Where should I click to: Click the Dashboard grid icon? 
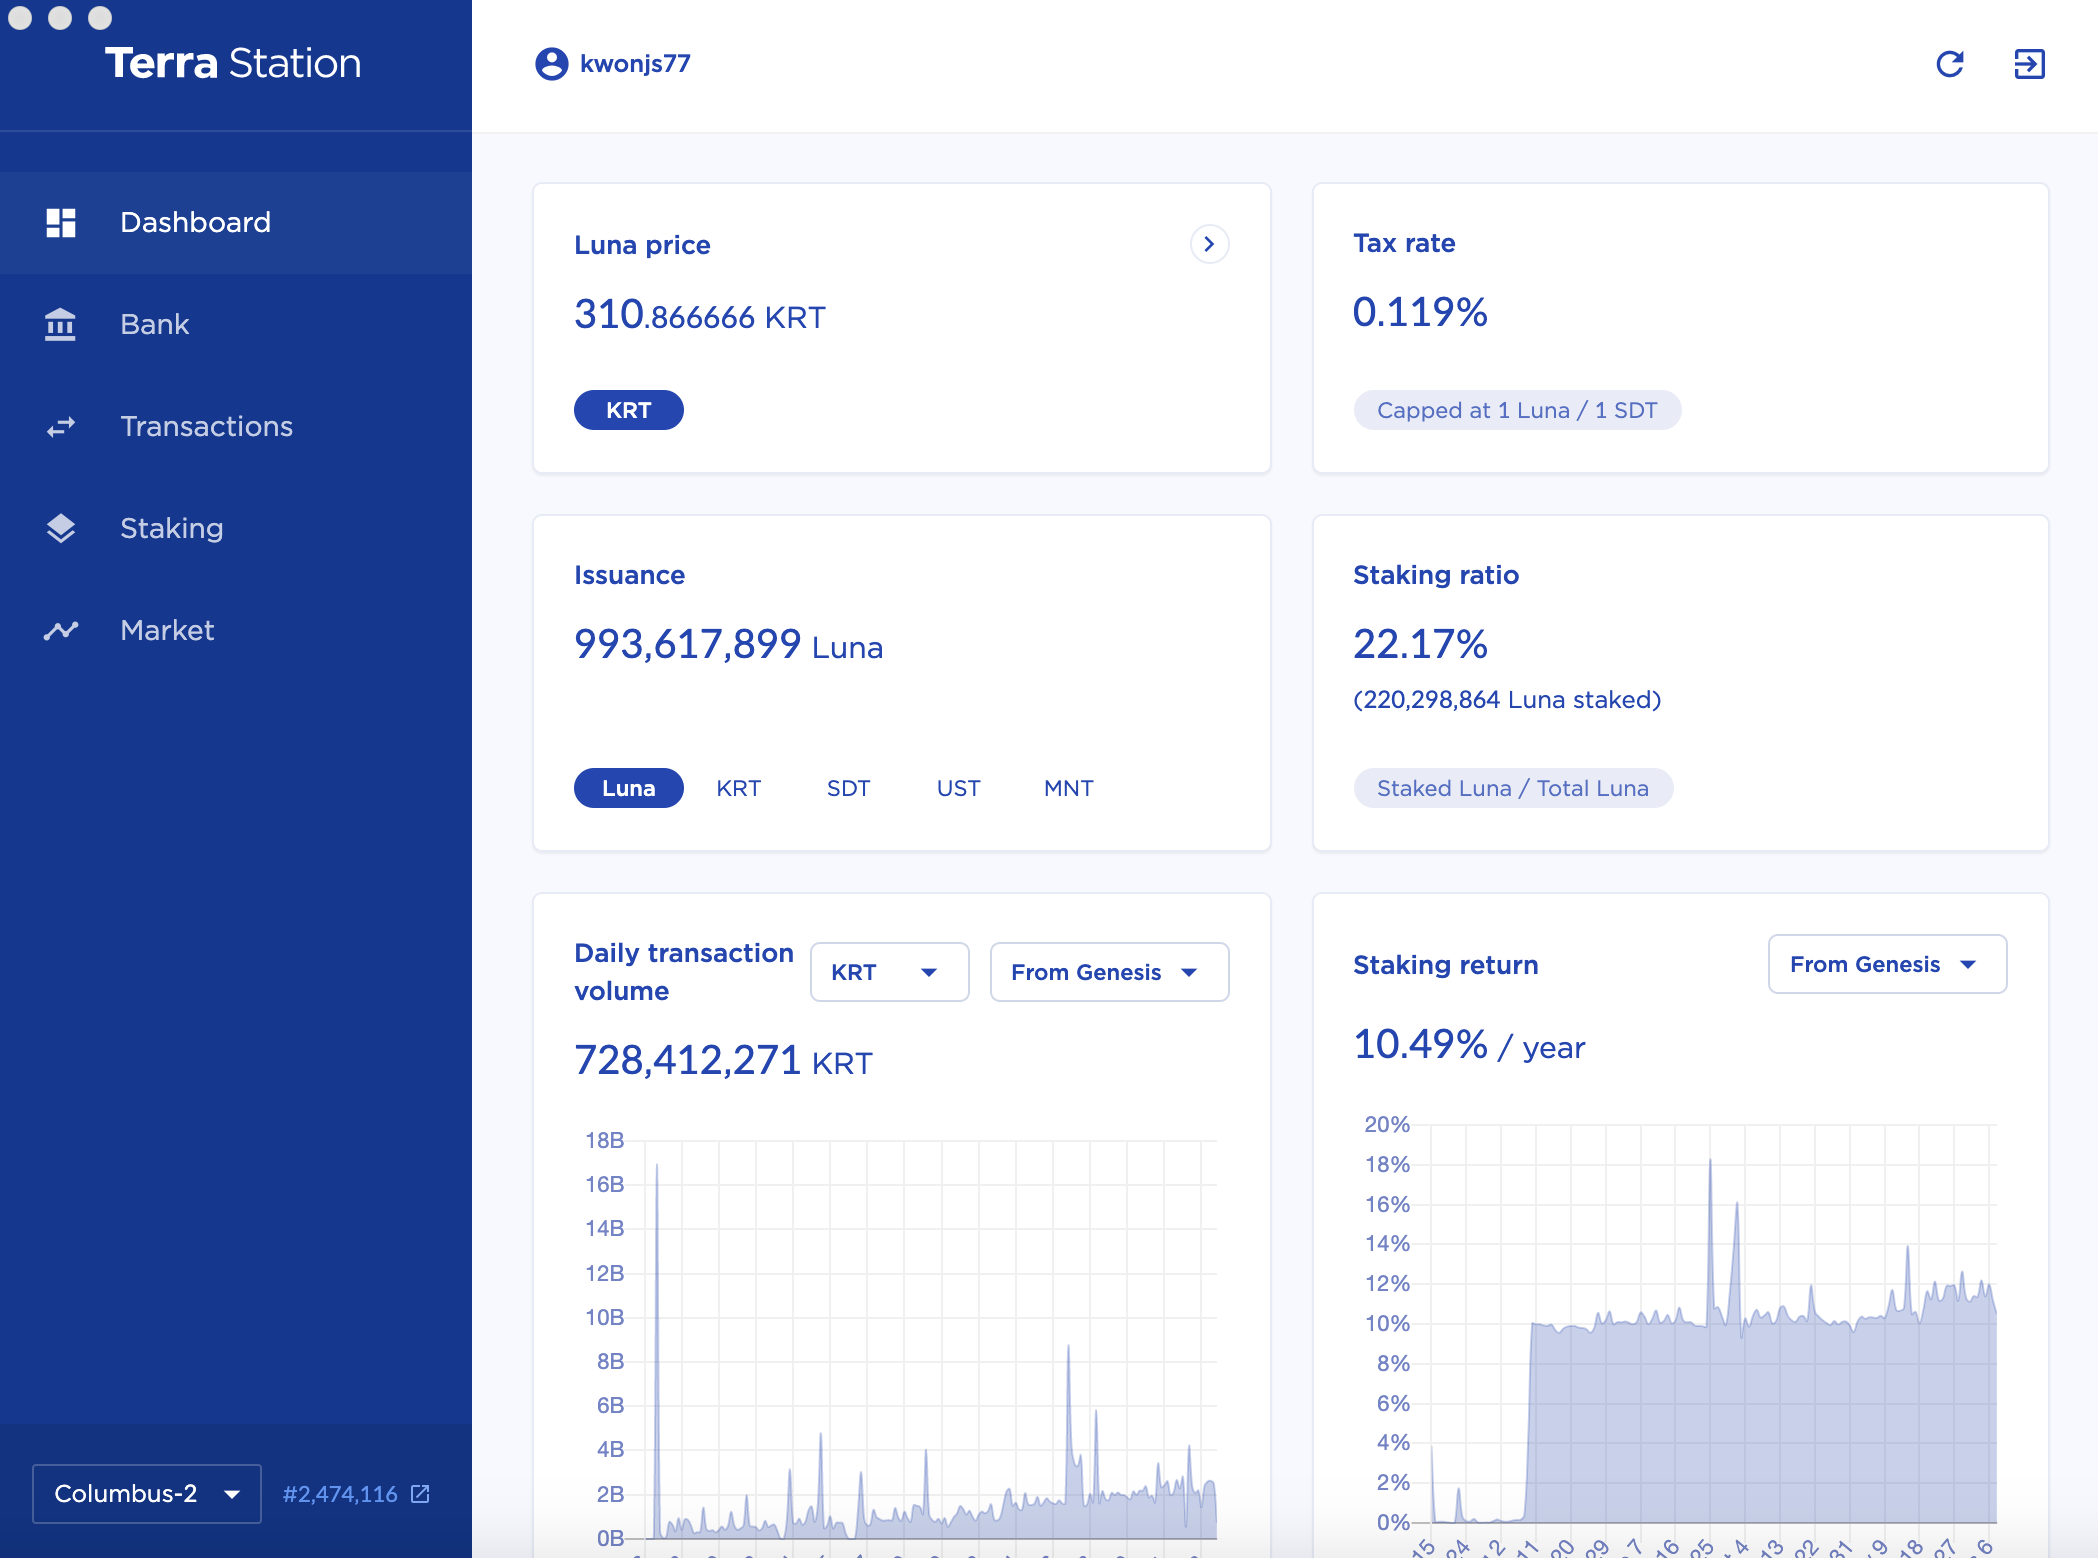[x=60, y=222]
